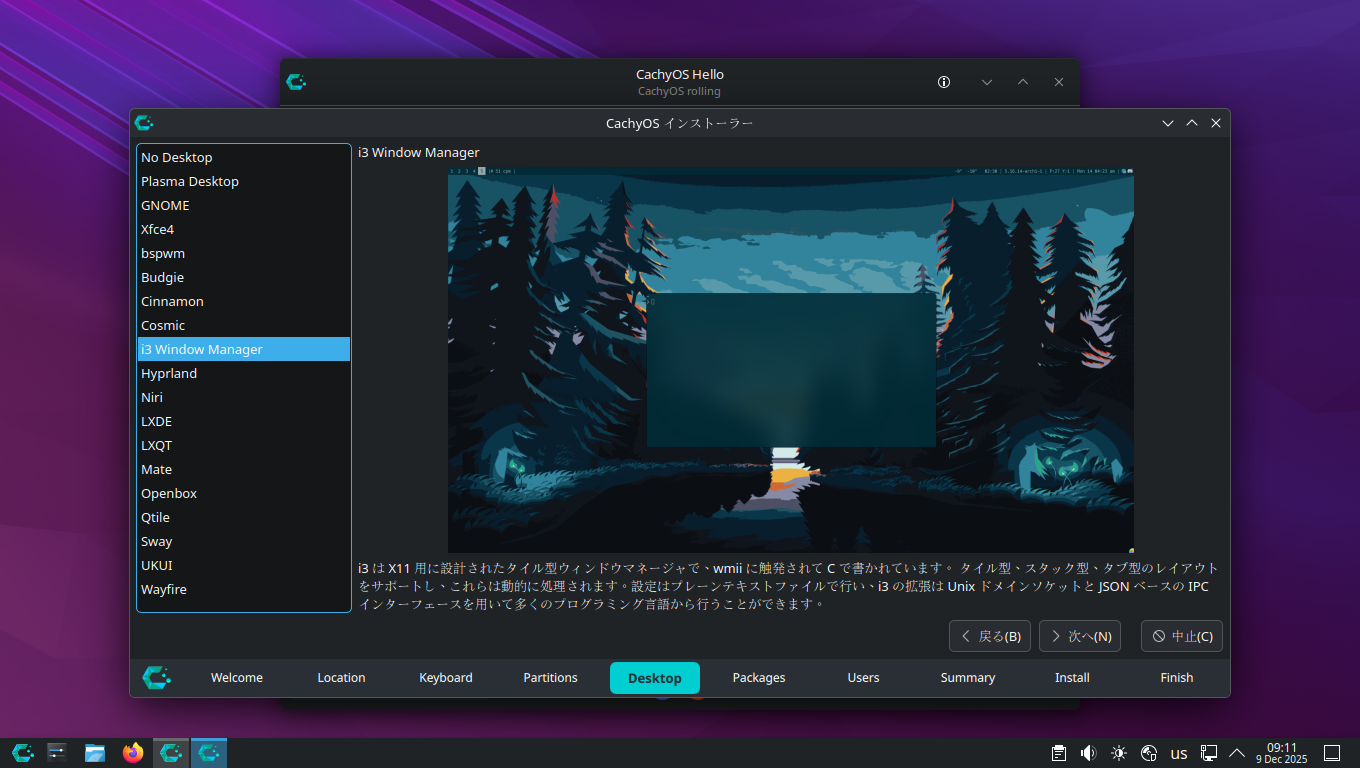1360x768 pixels.
Task: Select "Openbox" in the desktop list
Action: (244, 493)
